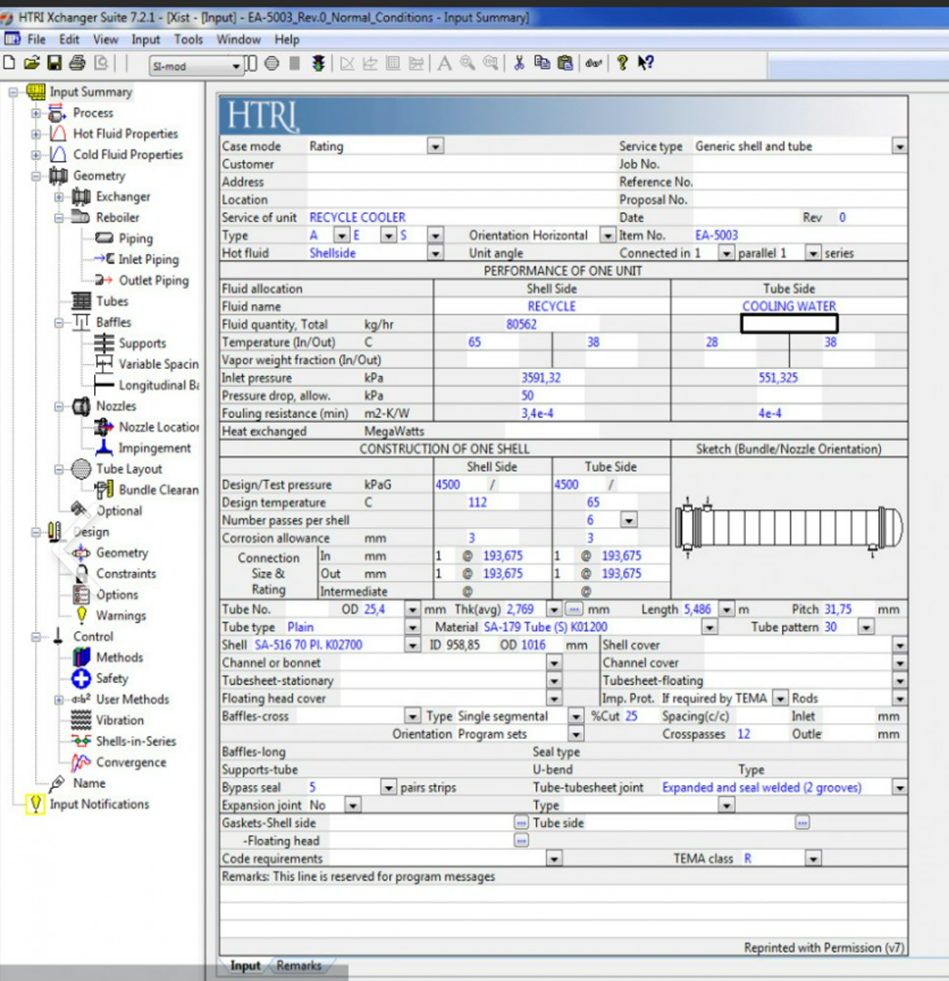Screen dimensions: 949x981
Task: Click the Tube Side fluid quantity field
Action: (788, 324)
